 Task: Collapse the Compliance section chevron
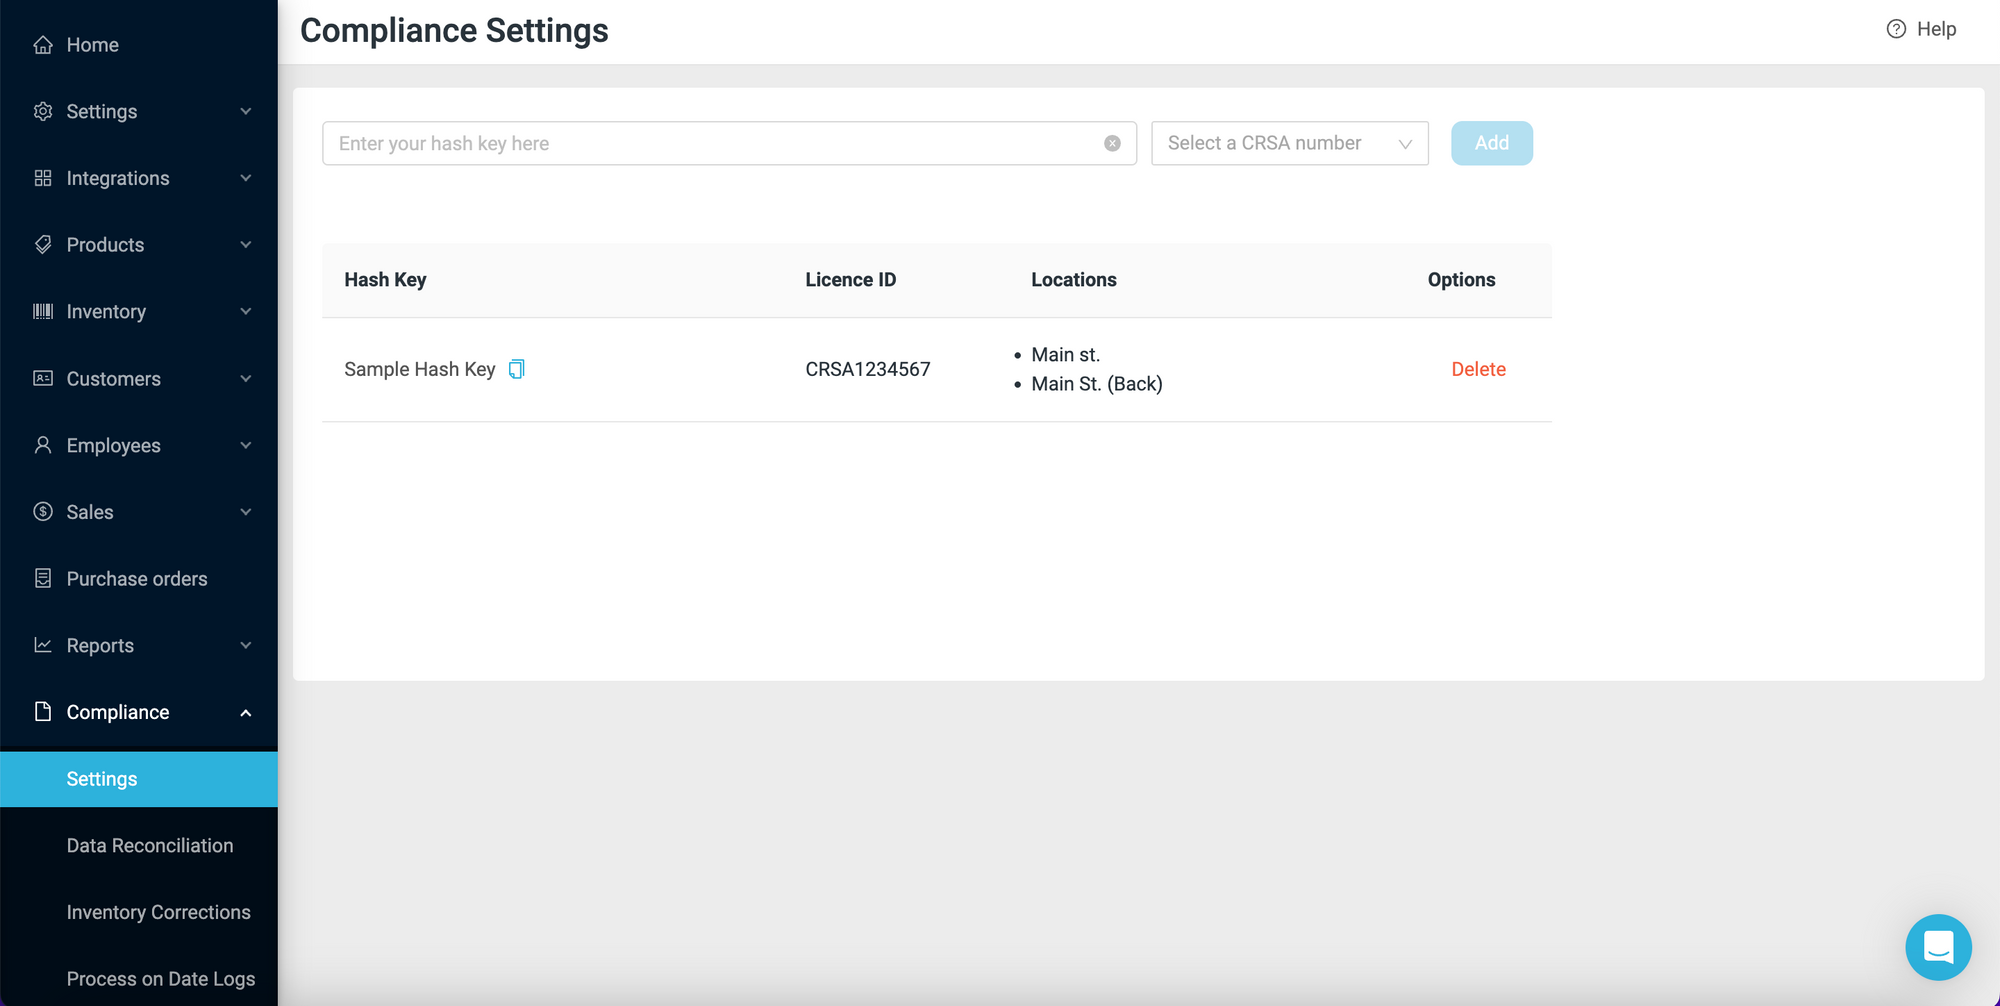tap(246, 713)
